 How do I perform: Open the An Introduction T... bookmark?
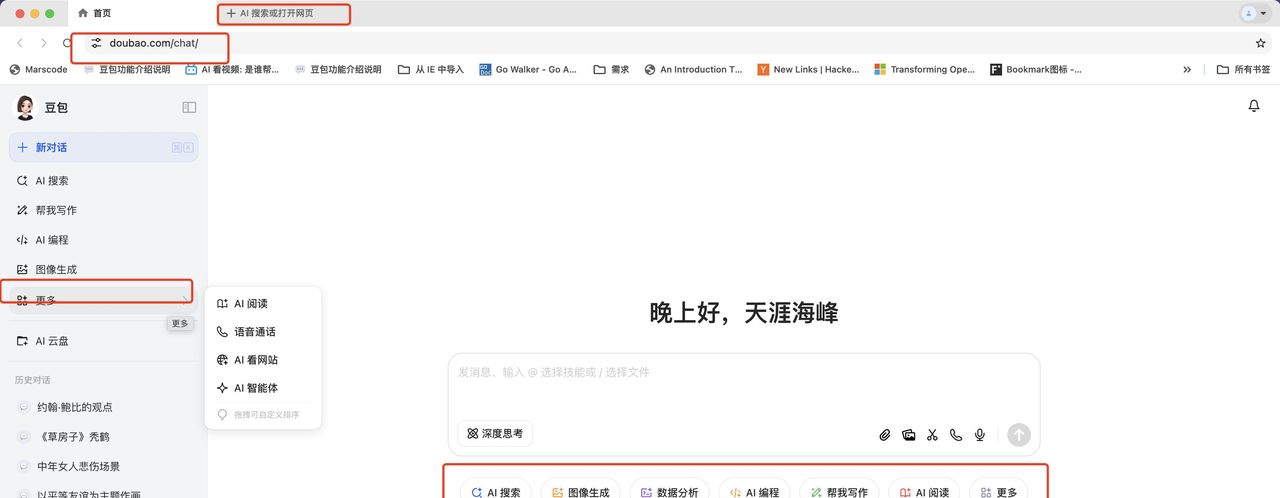[693, 70]
